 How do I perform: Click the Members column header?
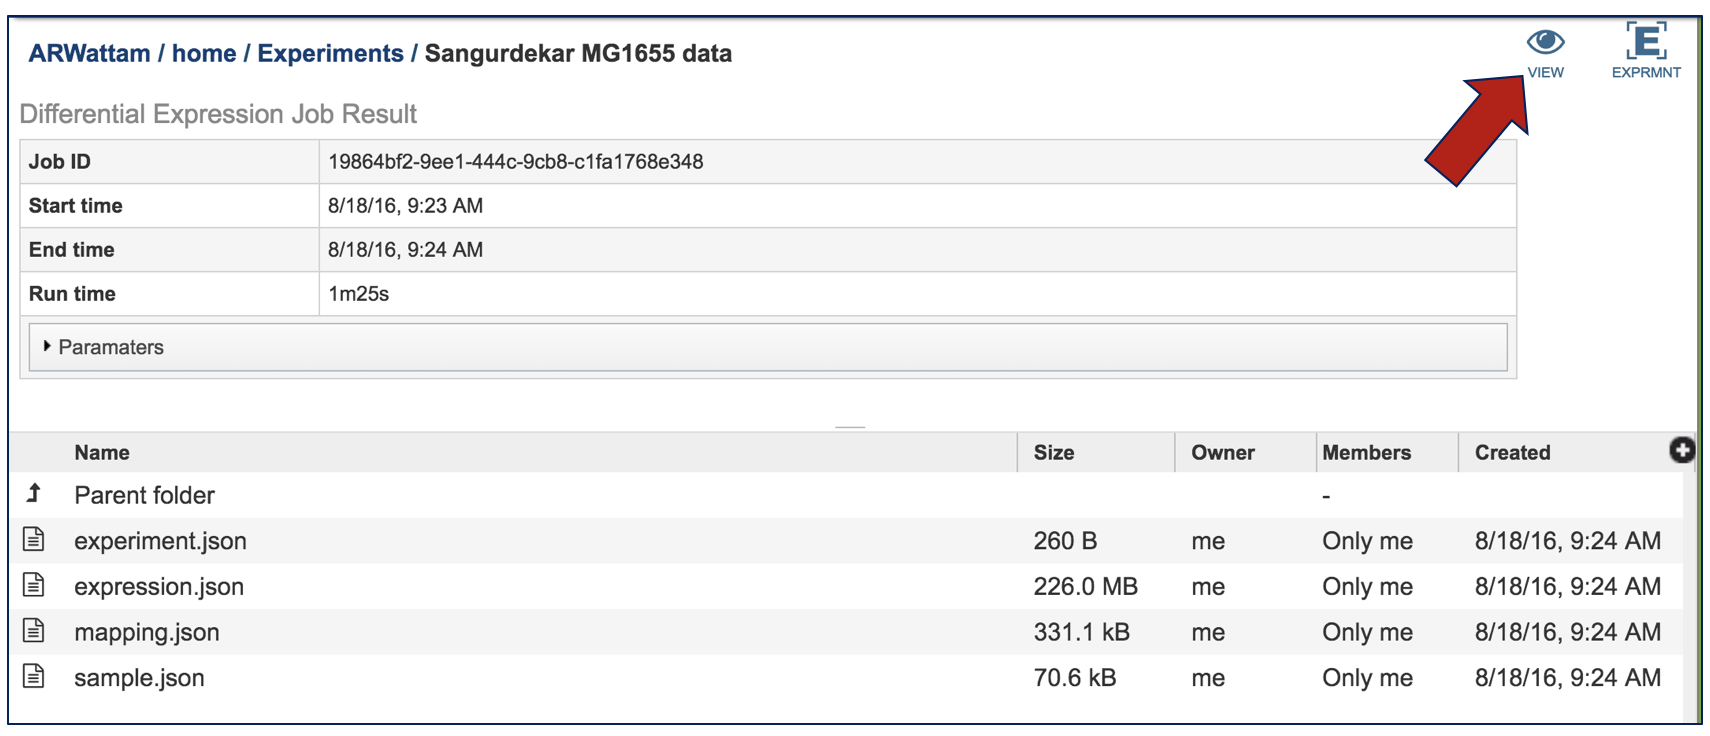(1366, 453)
